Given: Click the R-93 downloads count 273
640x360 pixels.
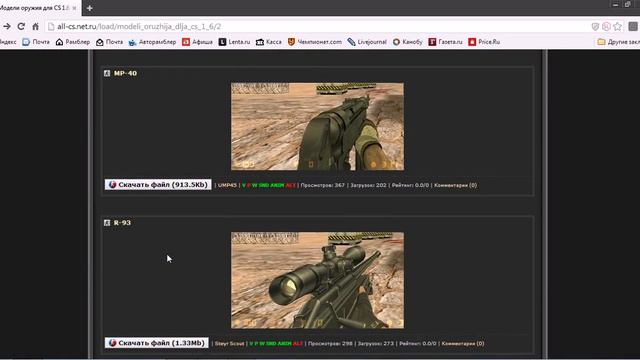Looking at the screenshot, I should [x=376, y=344].
